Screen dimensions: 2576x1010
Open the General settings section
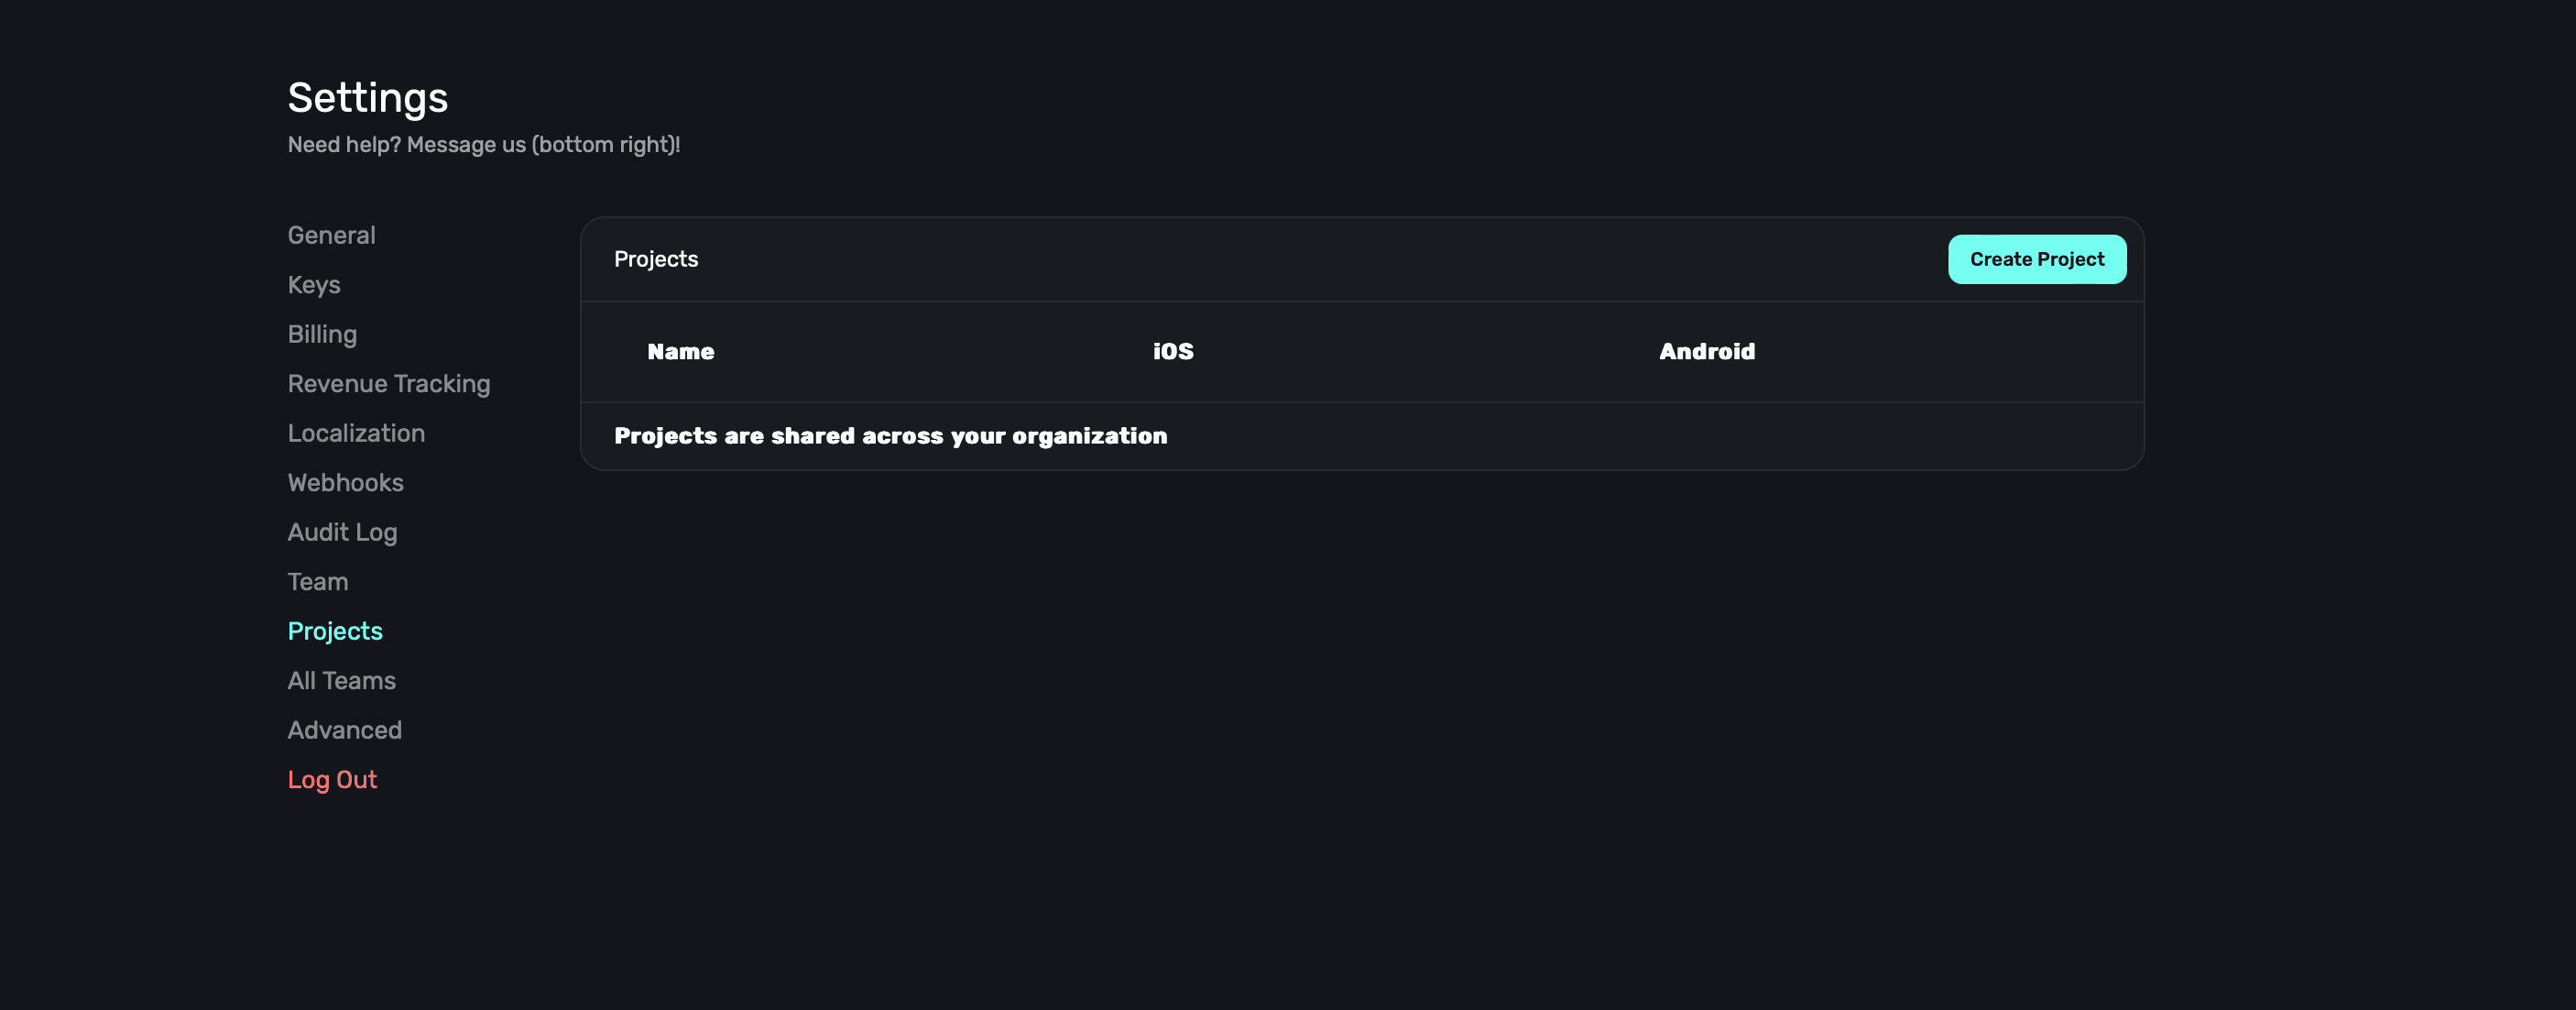point(331,235)
